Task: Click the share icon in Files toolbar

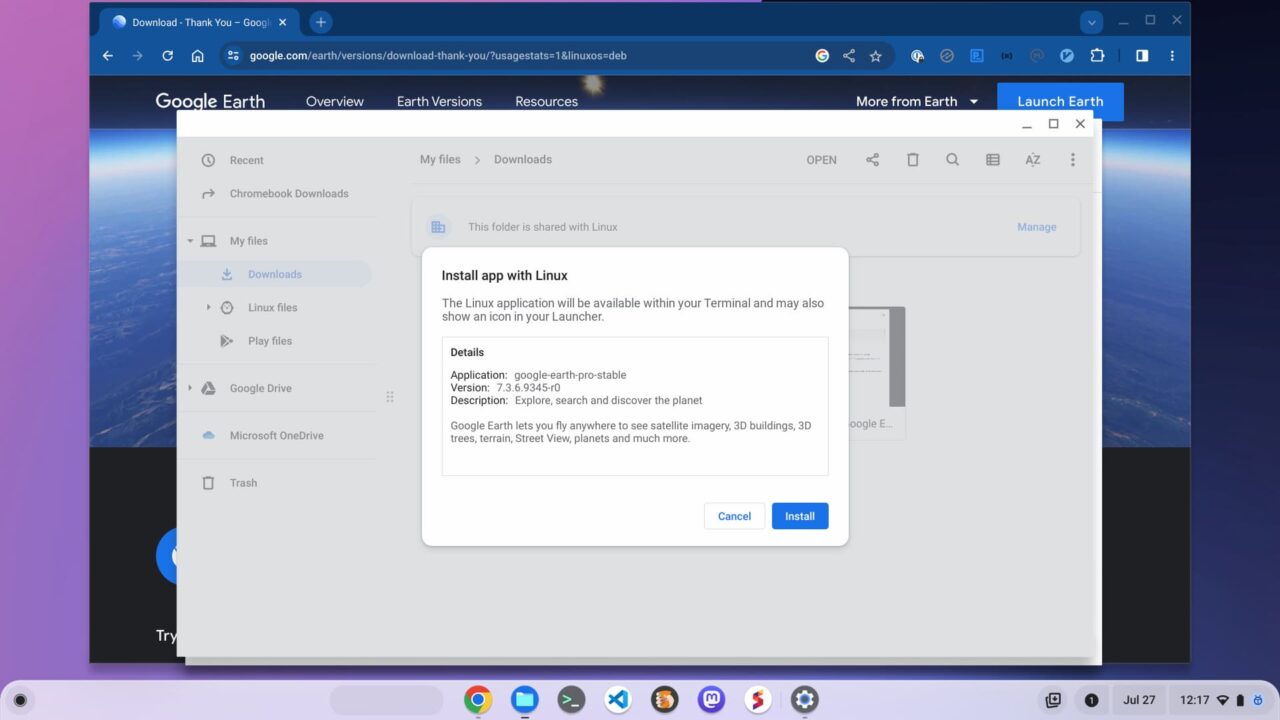Action: click(x=872, y=160)
